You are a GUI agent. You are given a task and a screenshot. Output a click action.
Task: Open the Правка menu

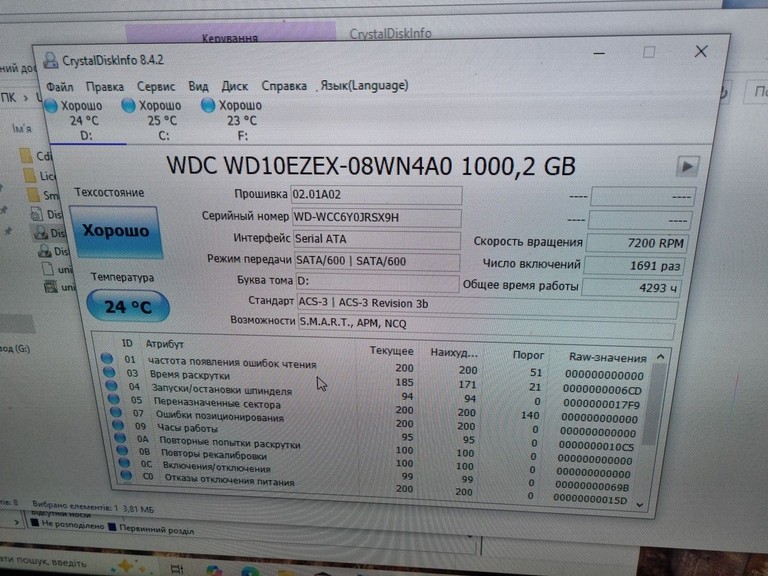(105, 87)
